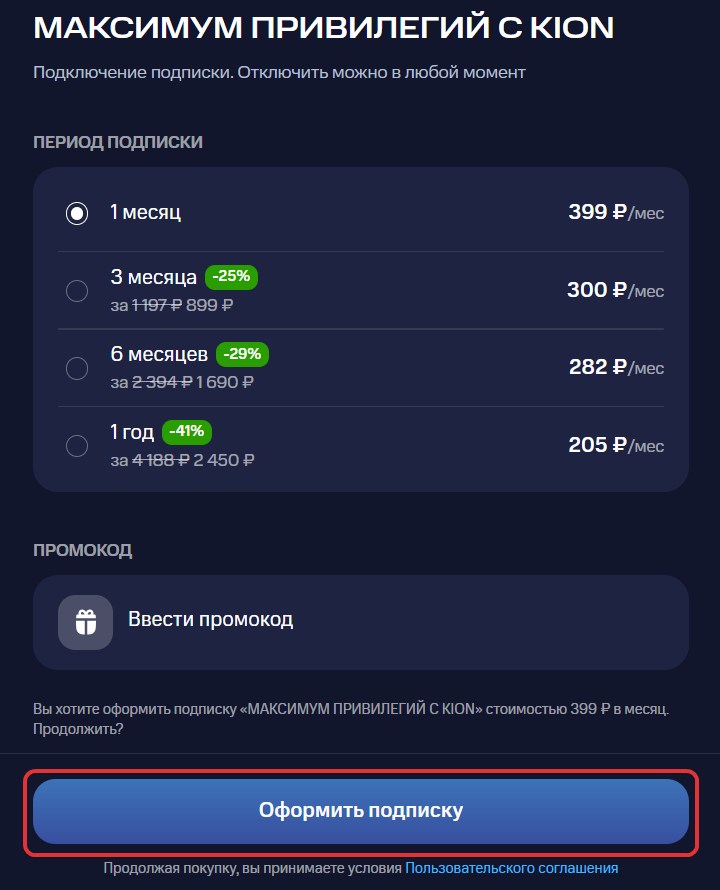The width and height of the screenshot is (720, 890).
Task: Select the 1 месяц subscription option
Action: click(77, 212)
